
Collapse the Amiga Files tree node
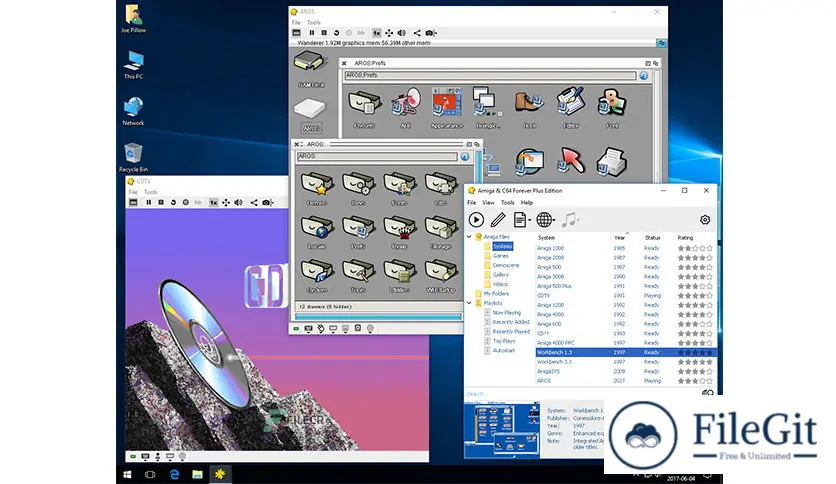470,237
